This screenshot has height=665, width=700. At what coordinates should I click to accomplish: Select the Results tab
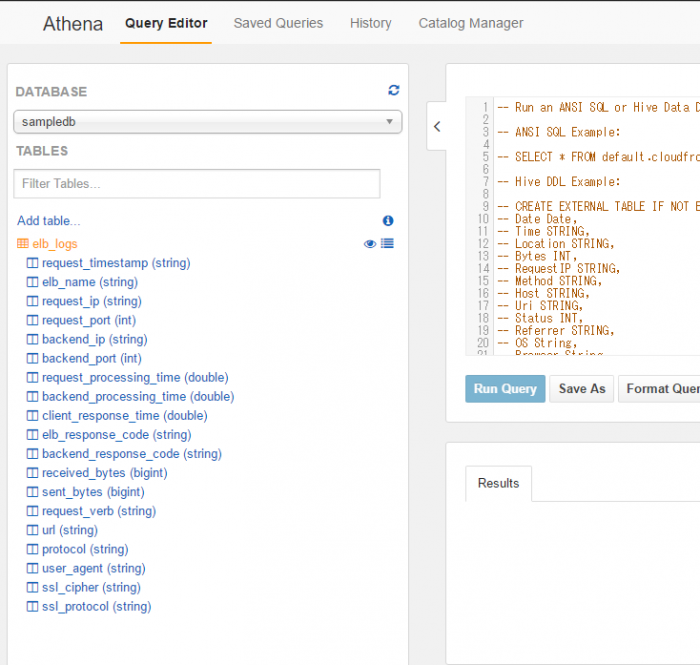(498, 483)
